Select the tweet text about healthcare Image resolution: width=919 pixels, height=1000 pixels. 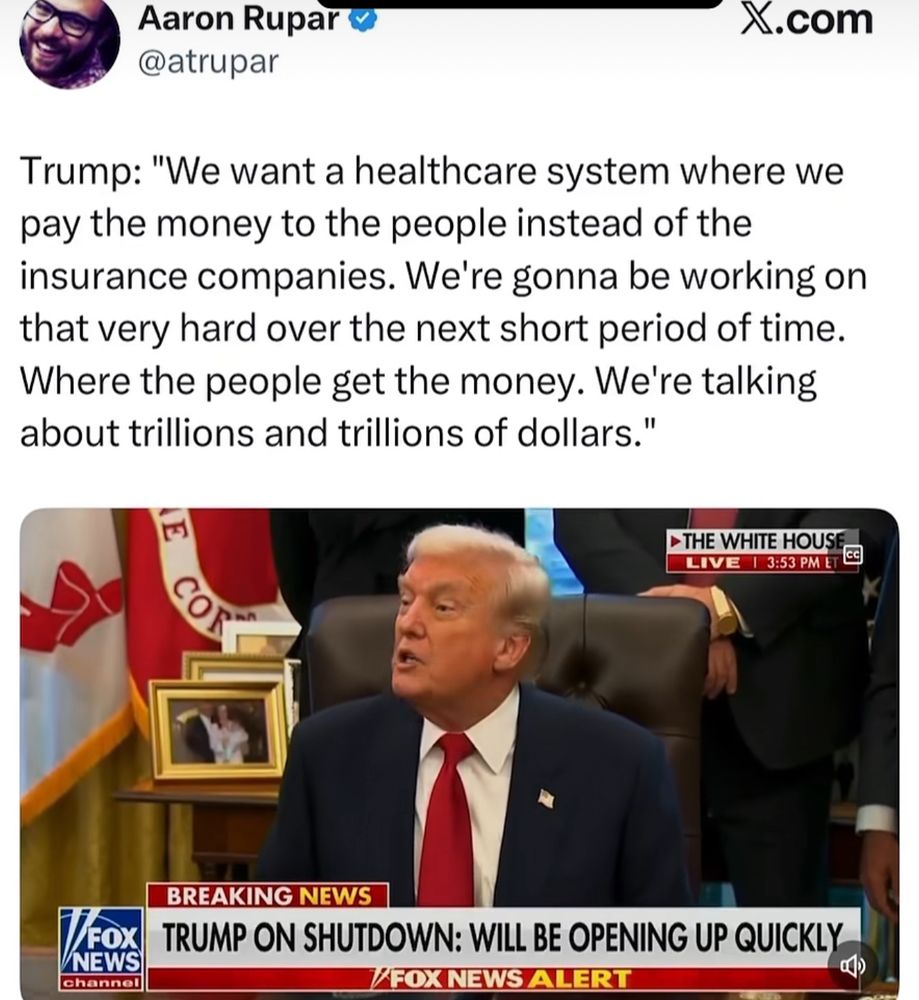click(443, 302)
